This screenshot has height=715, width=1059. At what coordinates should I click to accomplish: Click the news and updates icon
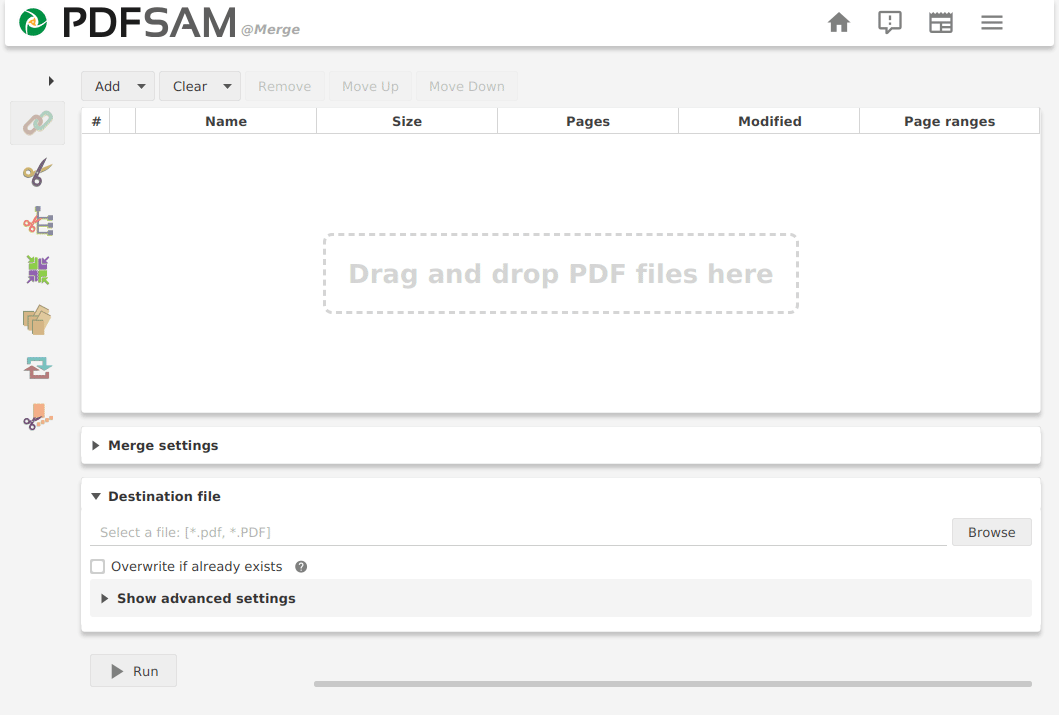[940, 22]
